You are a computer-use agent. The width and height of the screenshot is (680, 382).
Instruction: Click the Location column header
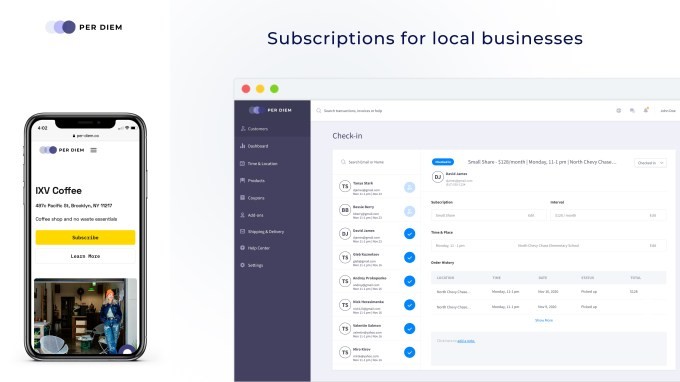[445, 278]
